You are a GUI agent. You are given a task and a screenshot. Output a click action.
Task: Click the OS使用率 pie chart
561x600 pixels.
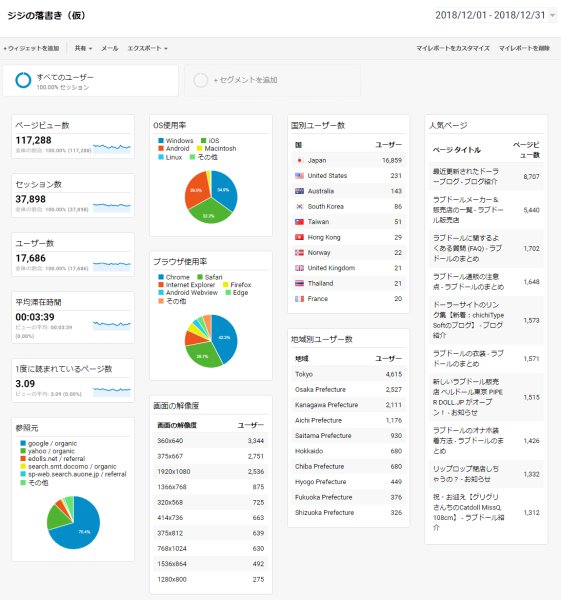click(x=211, y=197)
